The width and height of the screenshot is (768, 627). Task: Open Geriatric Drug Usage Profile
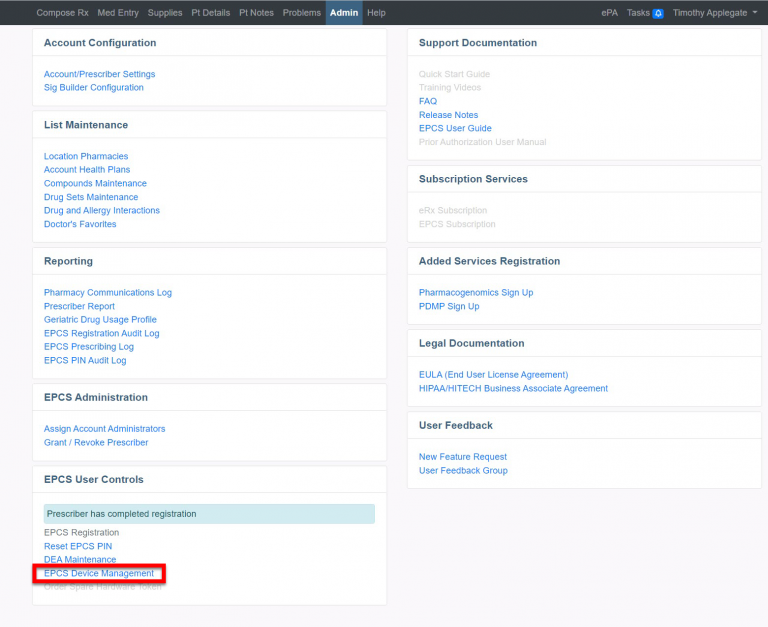(100, 319)
